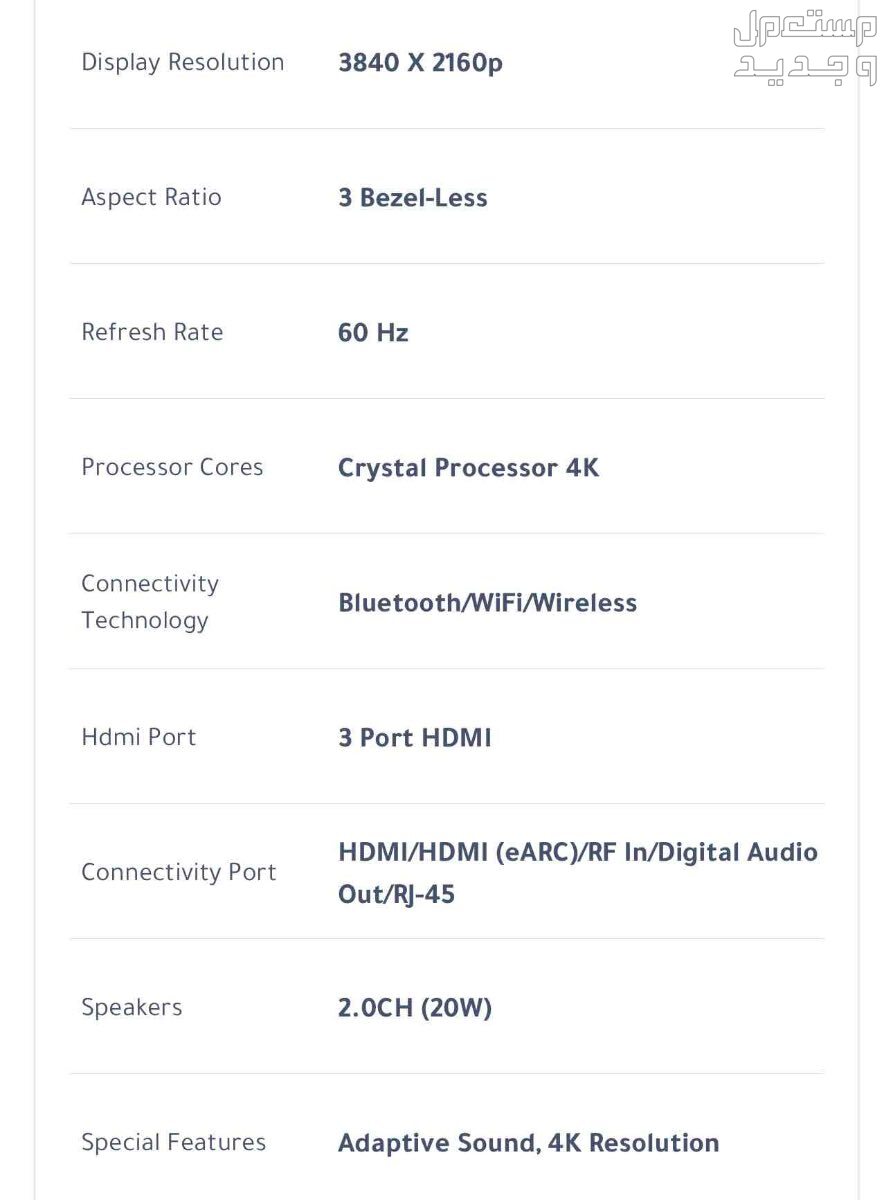Click the Bluetooth/WiFi/Wireless value
Viewport: 893px width, 1200px height.
click(x=487, y=603)
